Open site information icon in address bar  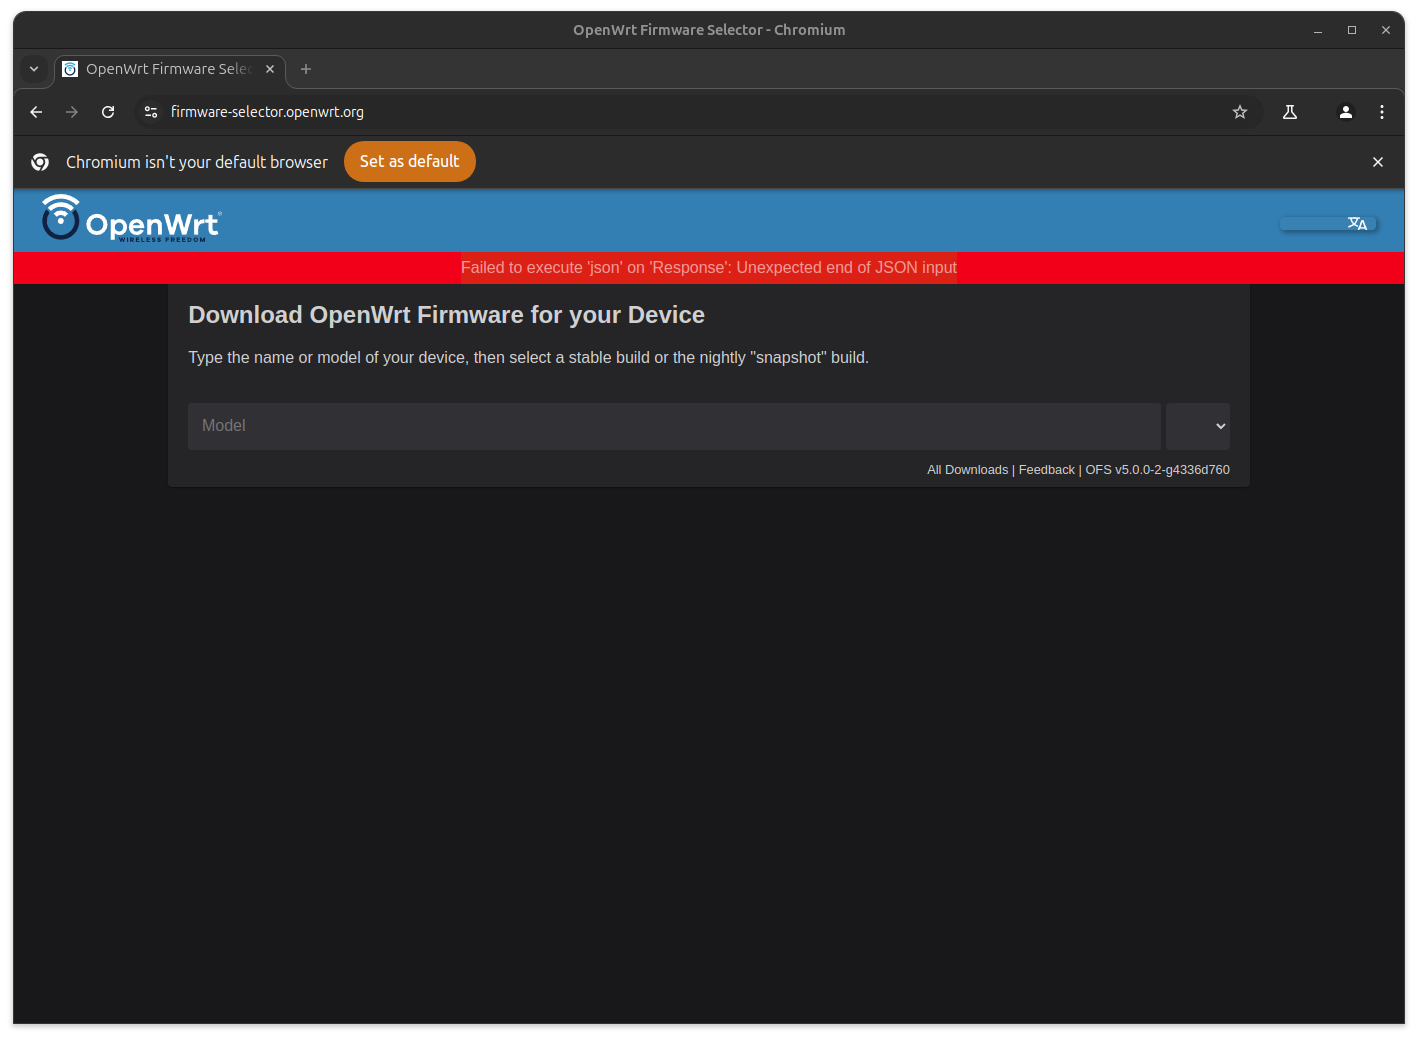coord(151,112)
